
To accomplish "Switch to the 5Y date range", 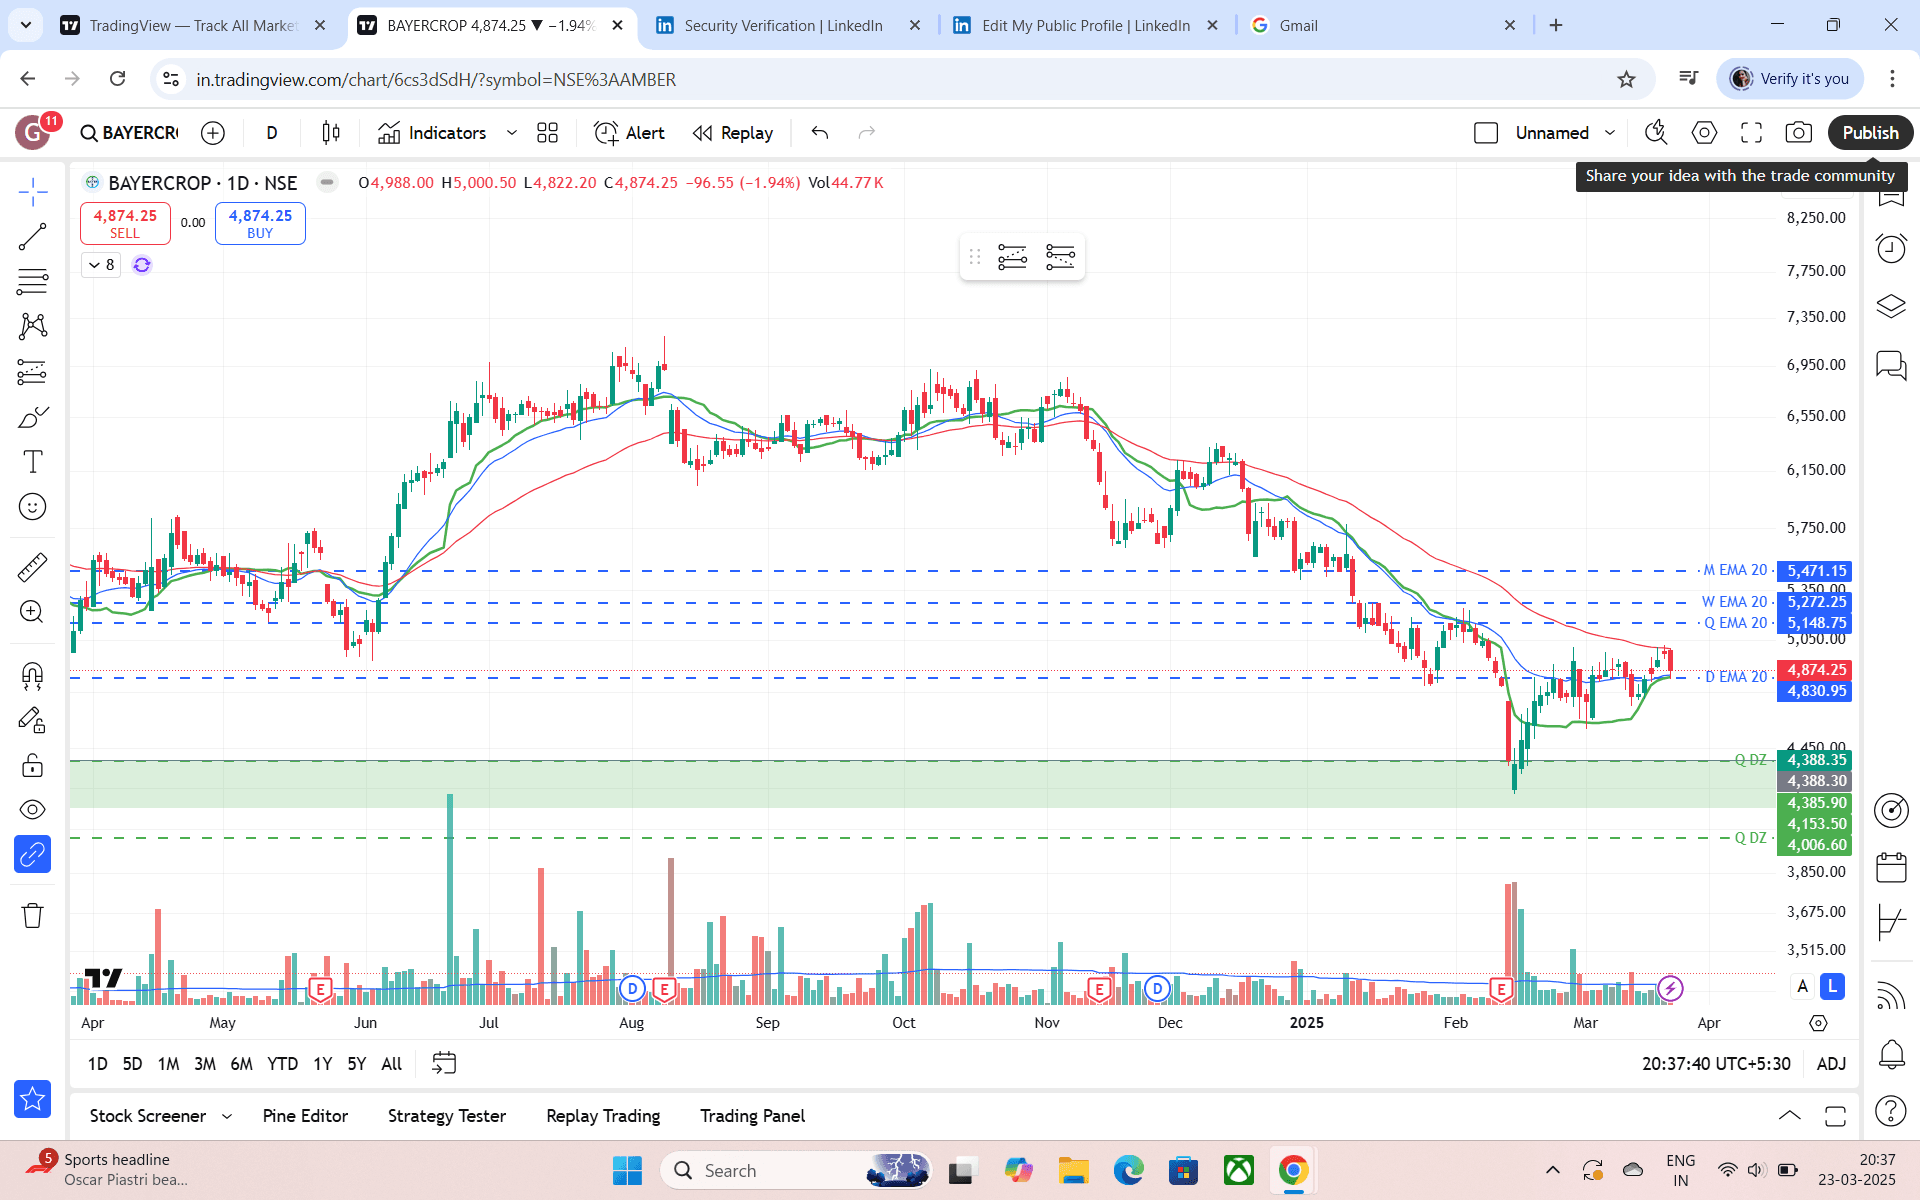I will pyautogui.click(x=357, y=1064).
